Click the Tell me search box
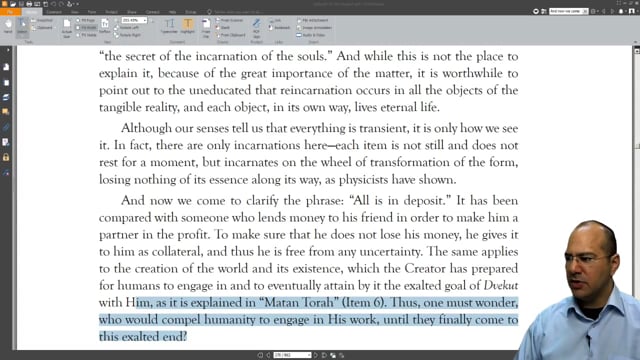The height and width of the screenshot is (360, 640). (237, 12)
